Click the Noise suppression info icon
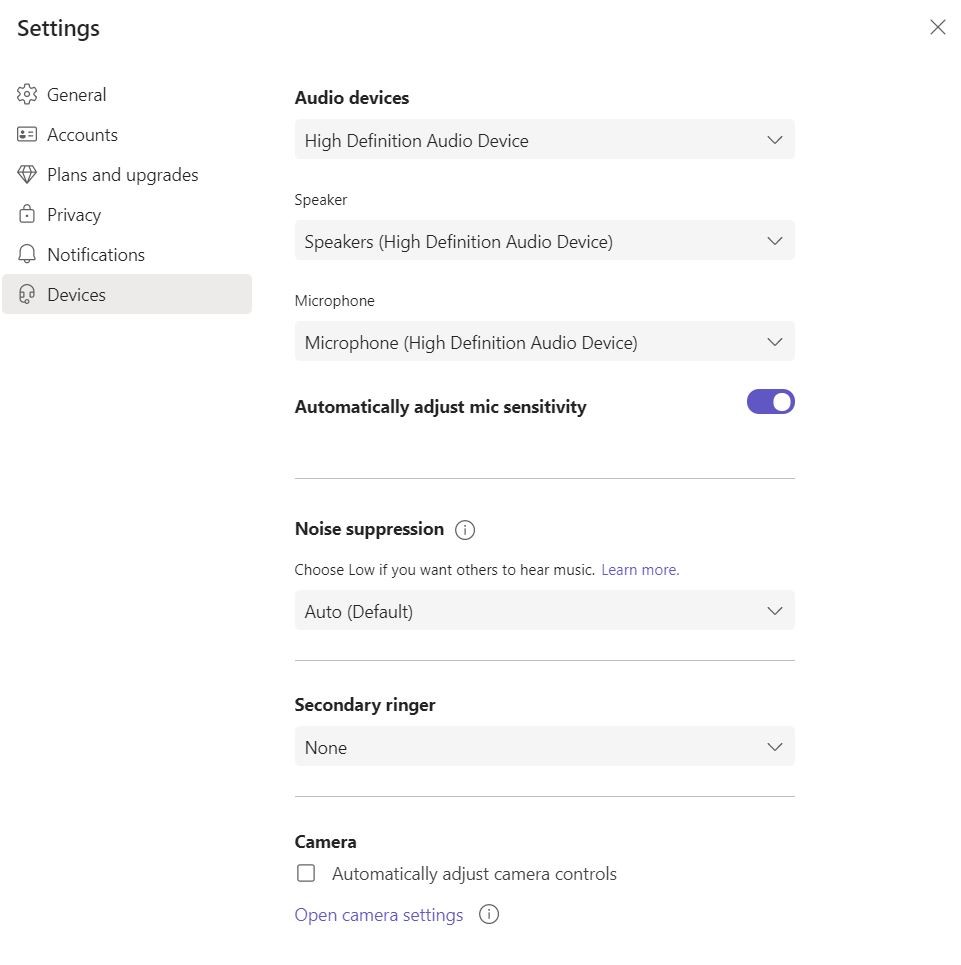The height and width of the screenshot is (965, 961). pos(465,530)
